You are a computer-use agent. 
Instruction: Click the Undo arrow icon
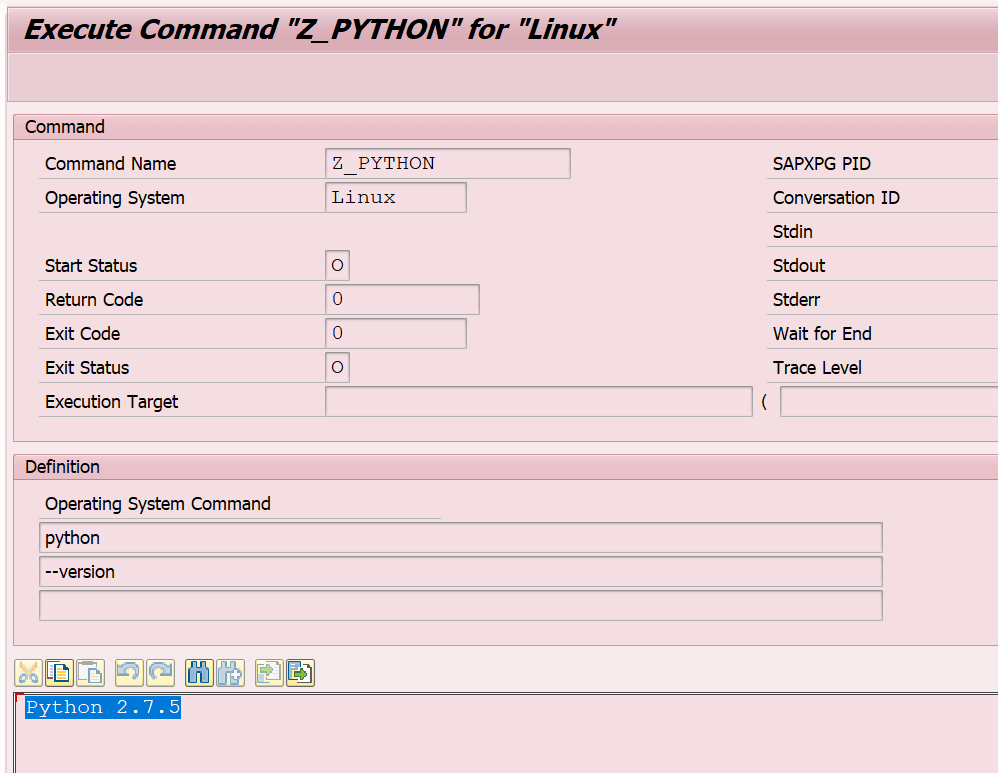click(129, 673)
